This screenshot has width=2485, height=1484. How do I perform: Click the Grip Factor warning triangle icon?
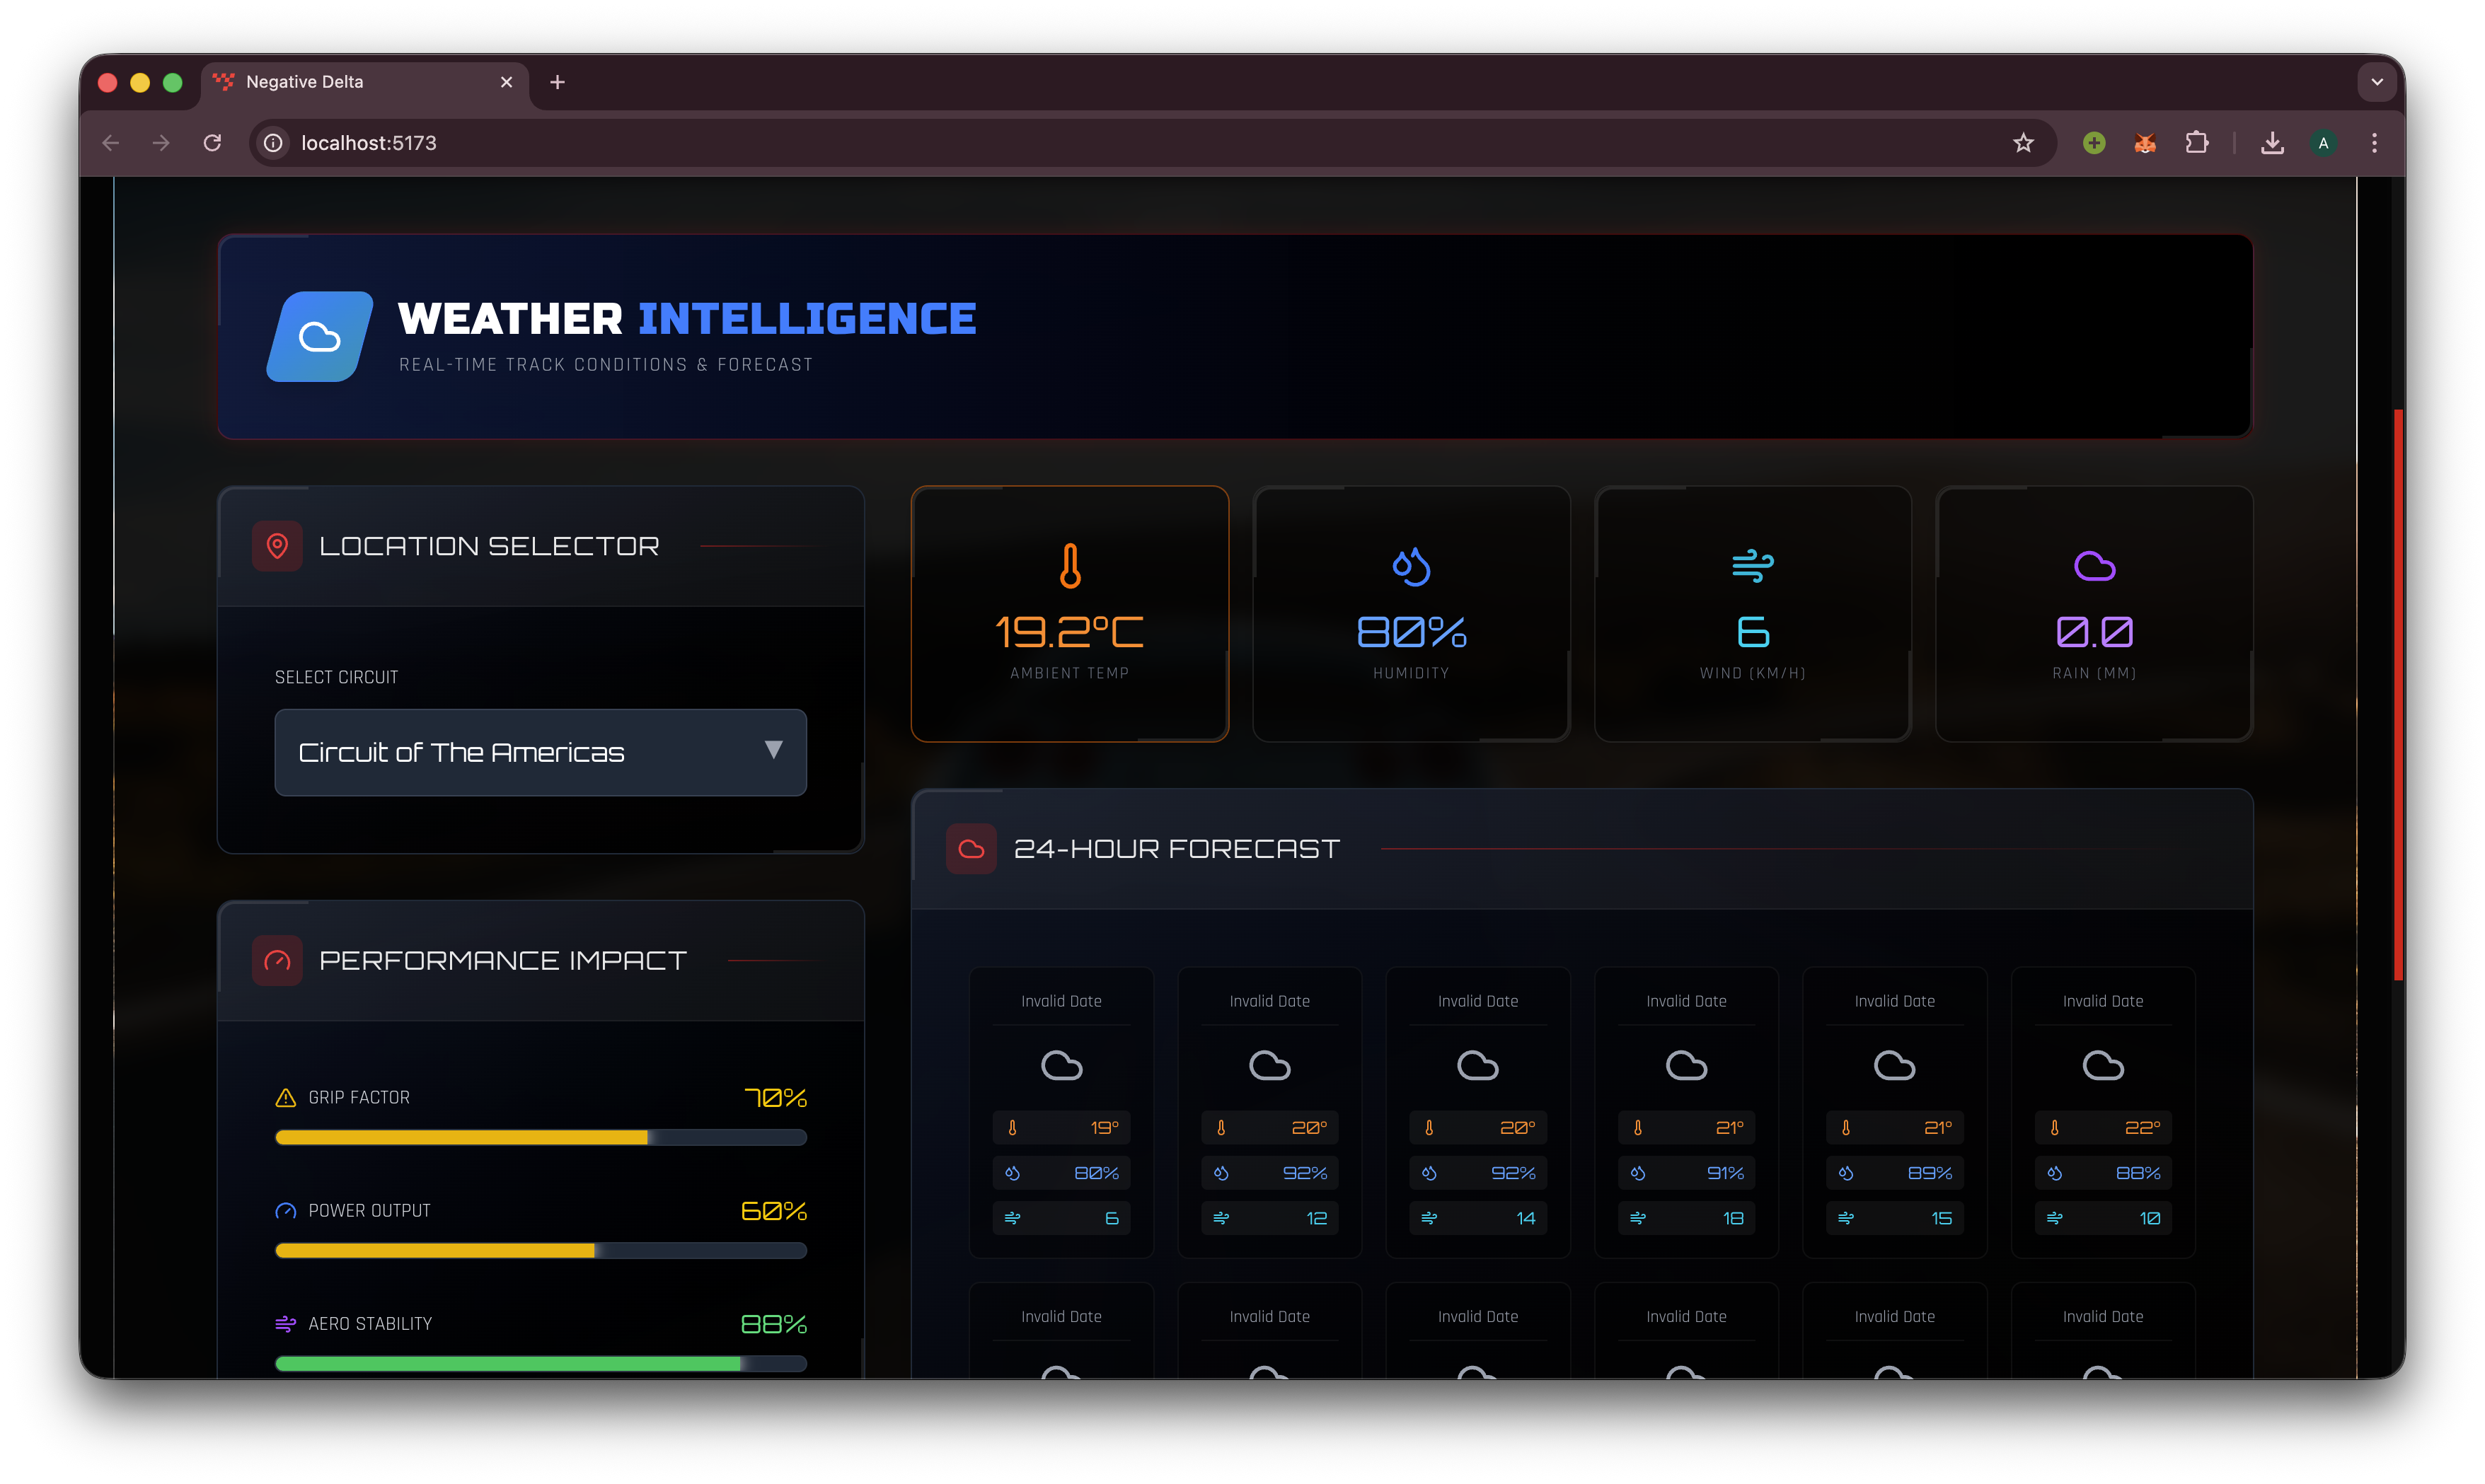[285, 1098]
